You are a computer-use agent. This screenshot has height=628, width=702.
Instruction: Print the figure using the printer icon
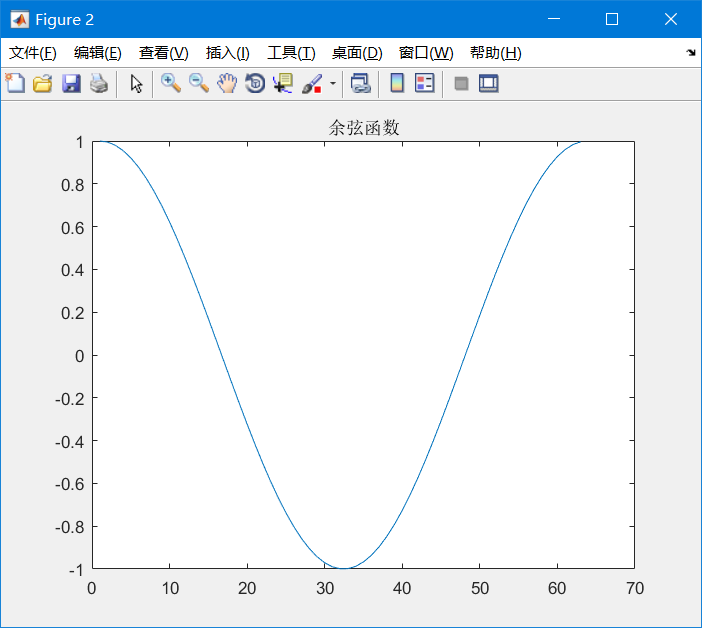coord(99,83)
